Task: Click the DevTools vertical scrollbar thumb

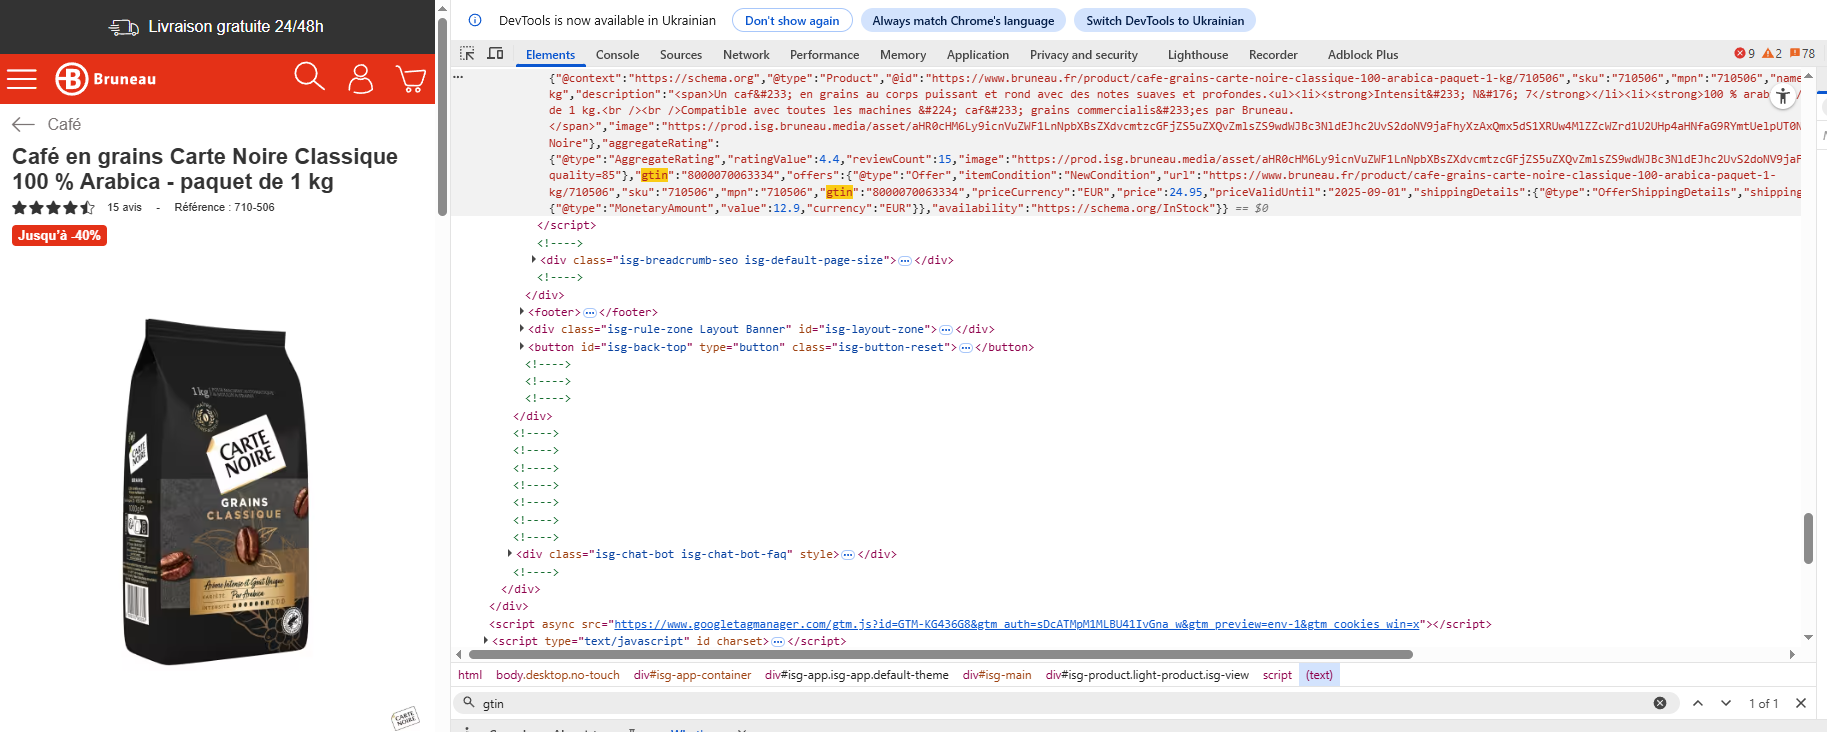Action: [x=1808, y=538]
